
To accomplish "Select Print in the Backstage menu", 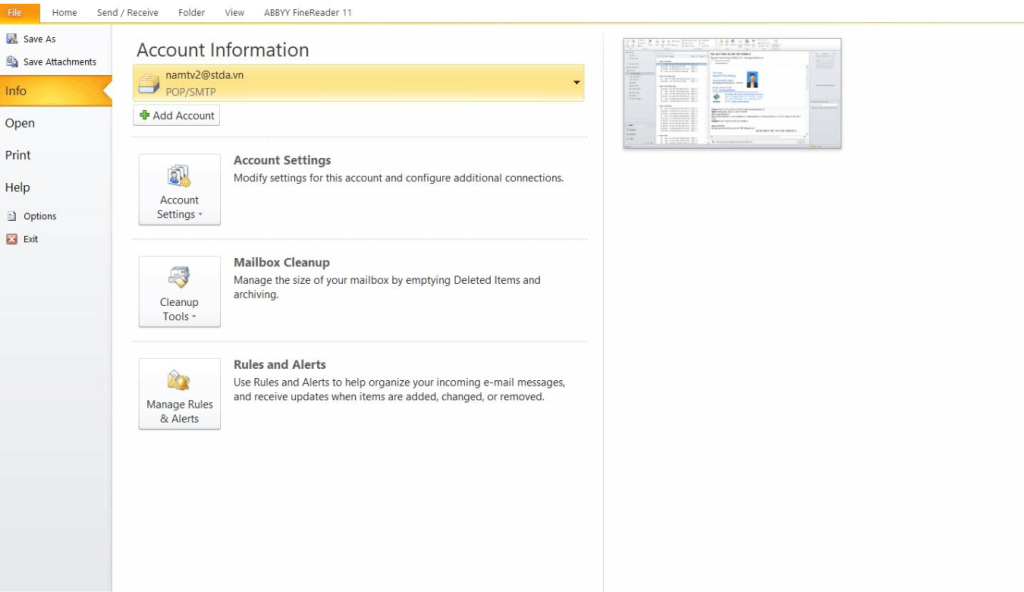I will click(18, 155).
